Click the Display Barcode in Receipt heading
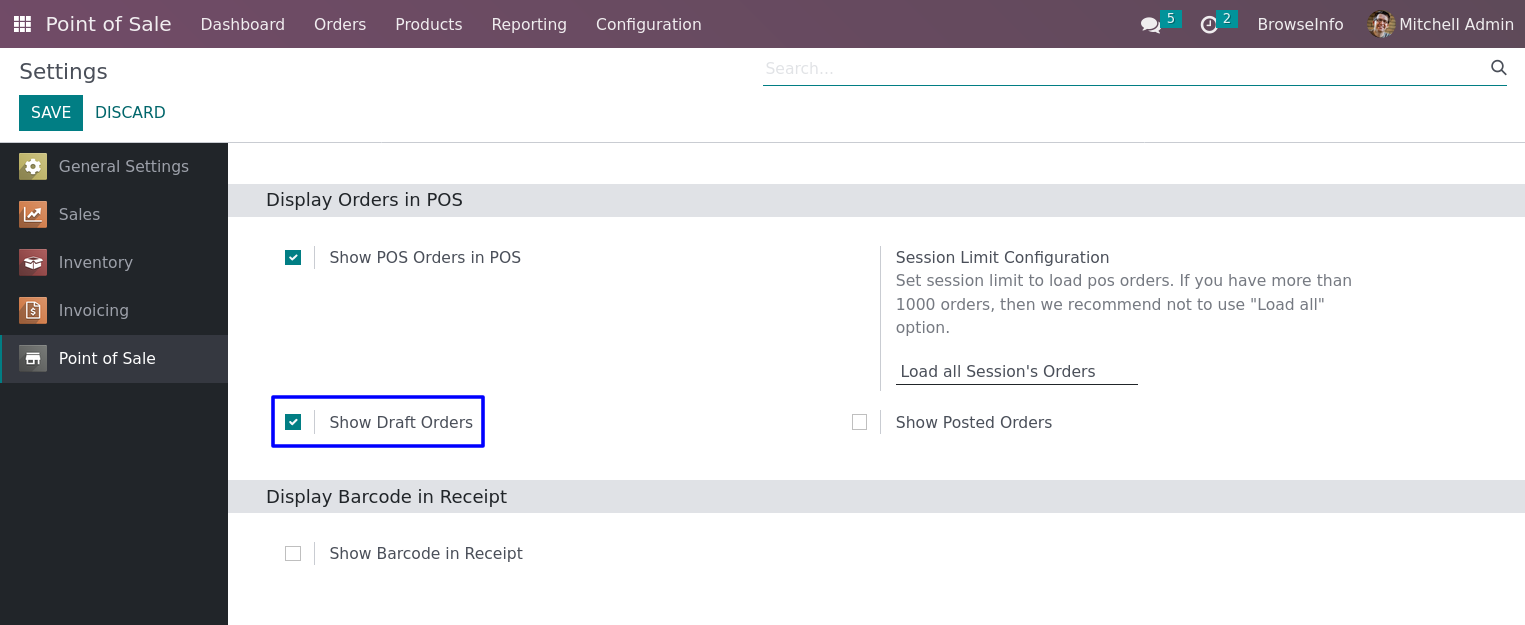 click(x=386, y=497)
